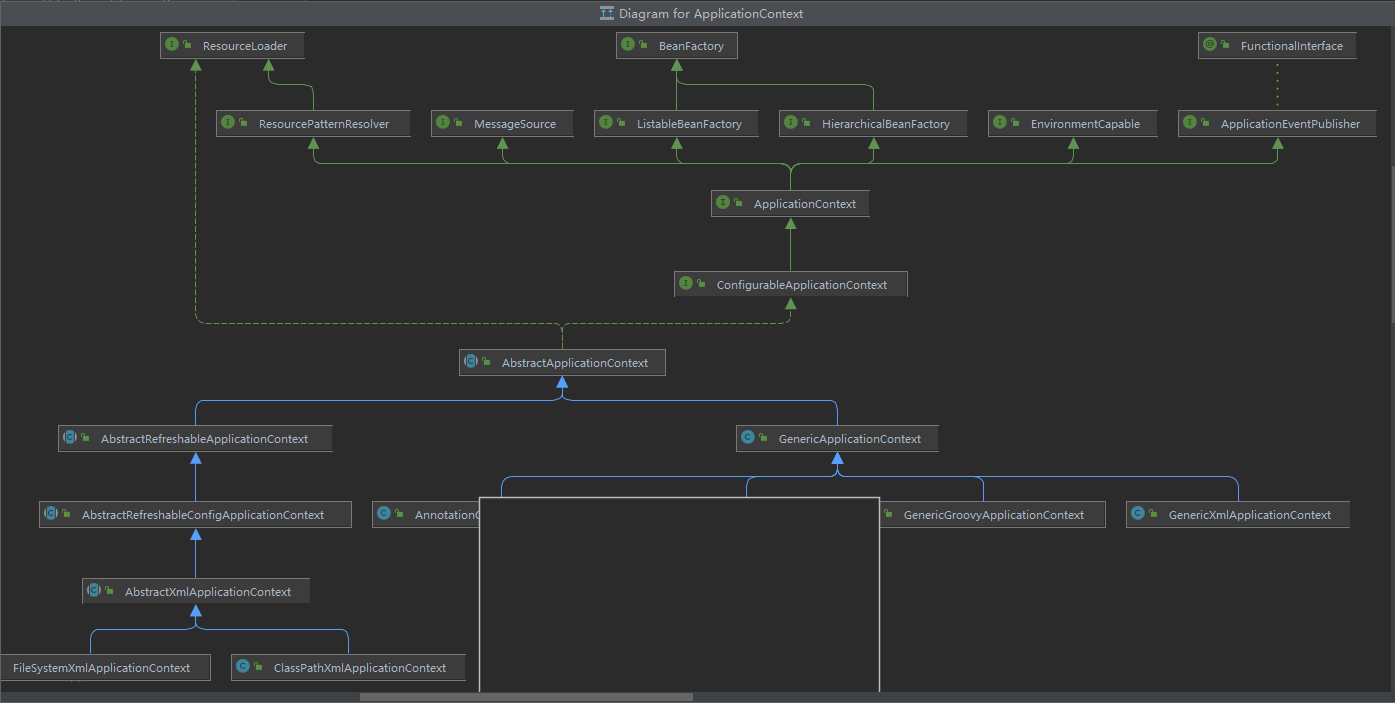
Task: Select the 'GenericXmlApplicationContext' label text
Action: coord(1250,515)
